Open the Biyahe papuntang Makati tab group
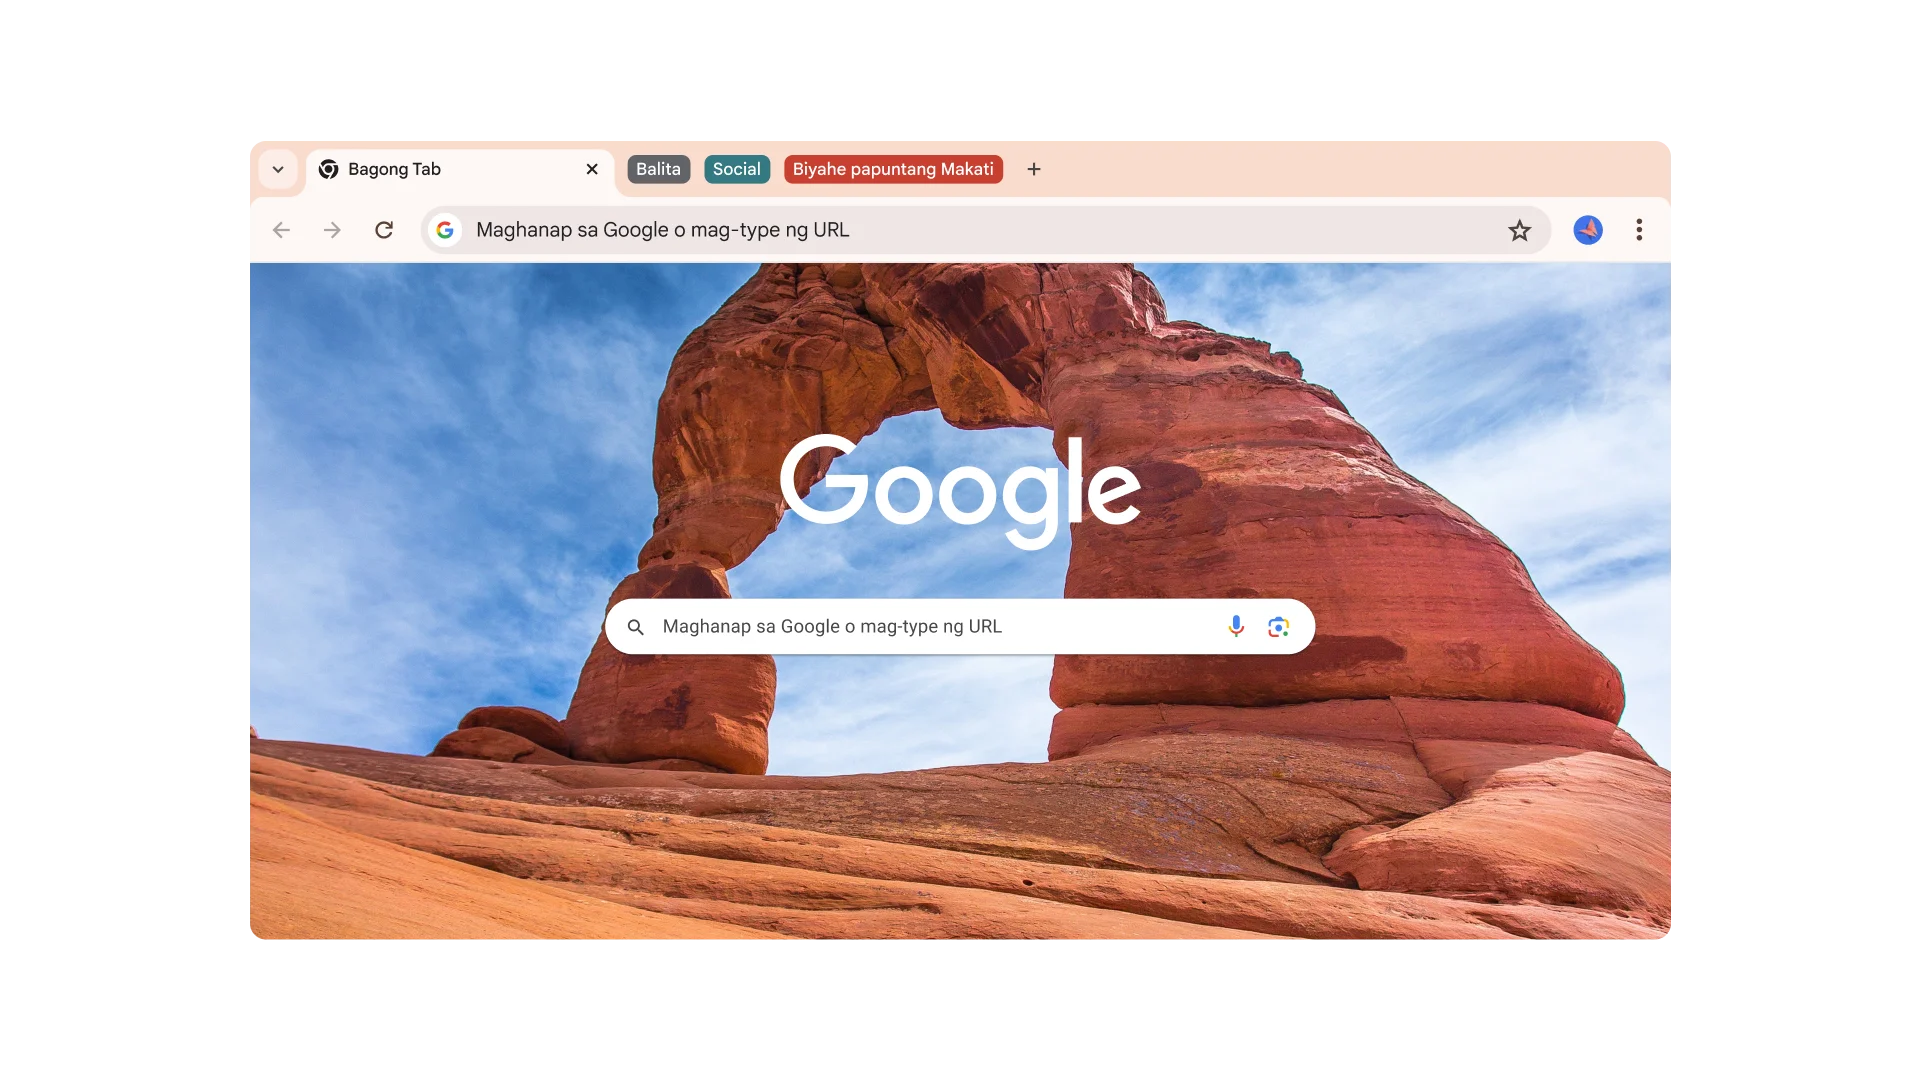The image size is (1920, 1080). [892, 169]
